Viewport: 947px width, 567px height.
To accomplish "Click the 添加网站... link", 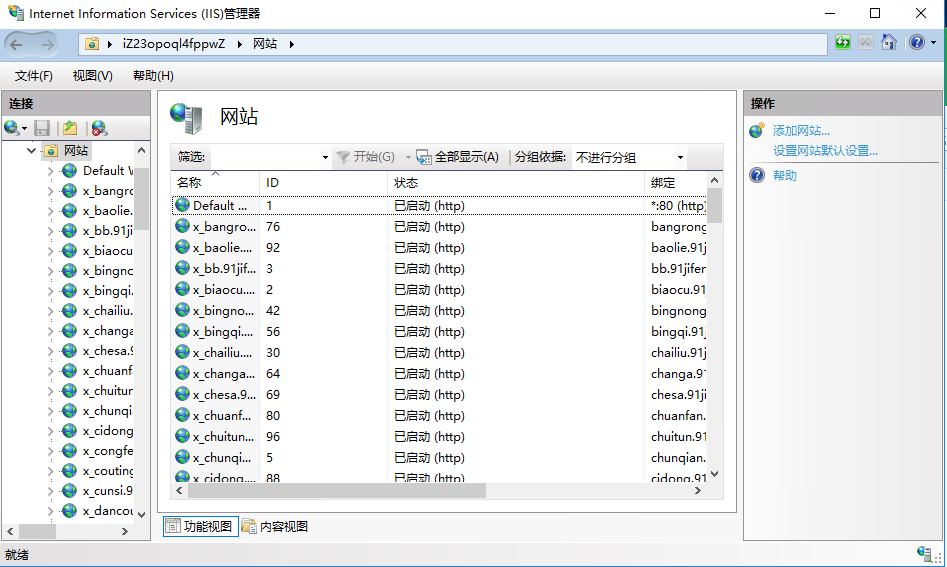I will tap(801, 130).
